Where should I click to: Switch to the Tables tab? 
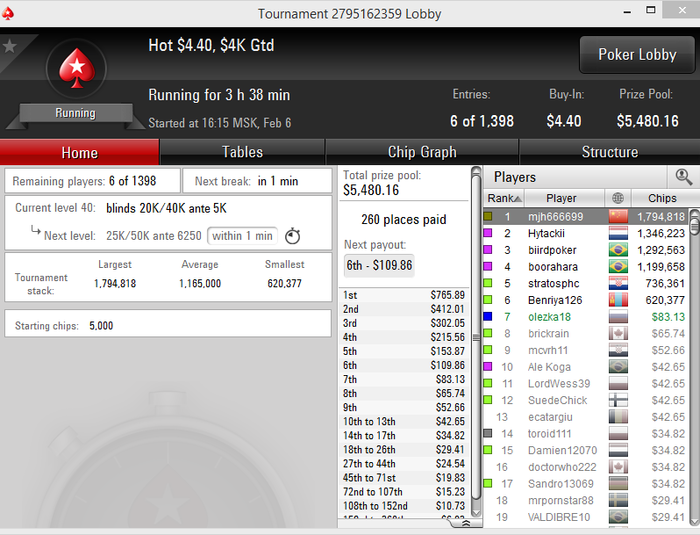tap(242, 152)
